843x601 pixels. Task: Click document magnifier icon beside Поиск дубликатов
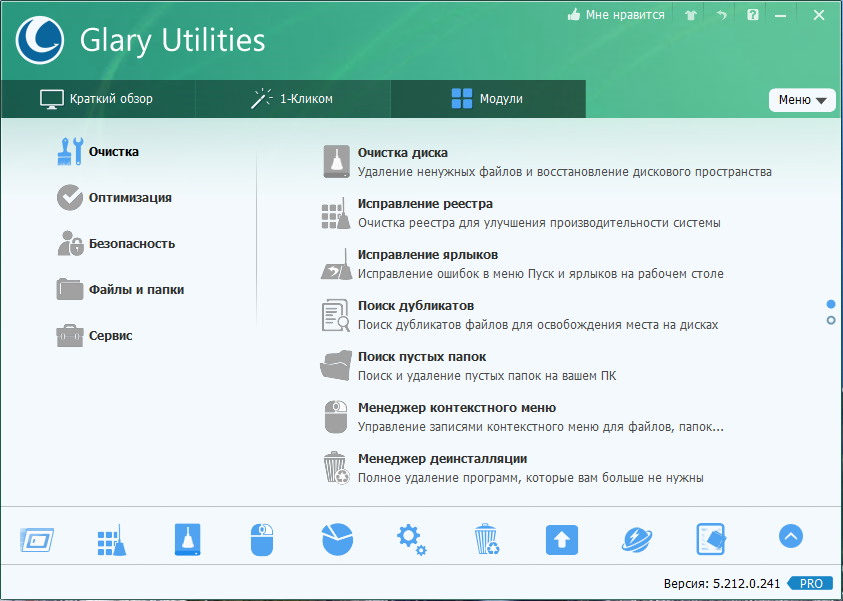tap(336, 315)
